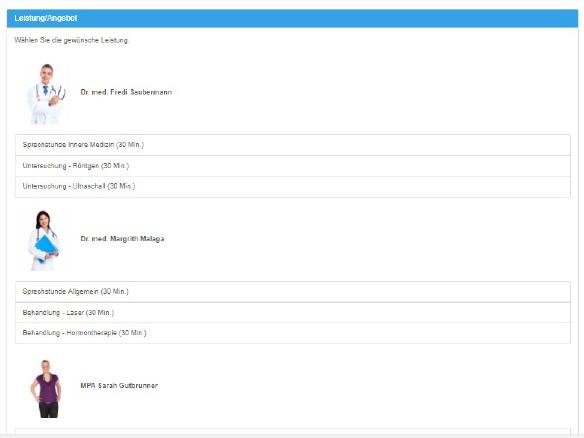584x438 pixels.
Task: Choose Untersuchung - Ultraschall appointment
Action: click(293, 187)
